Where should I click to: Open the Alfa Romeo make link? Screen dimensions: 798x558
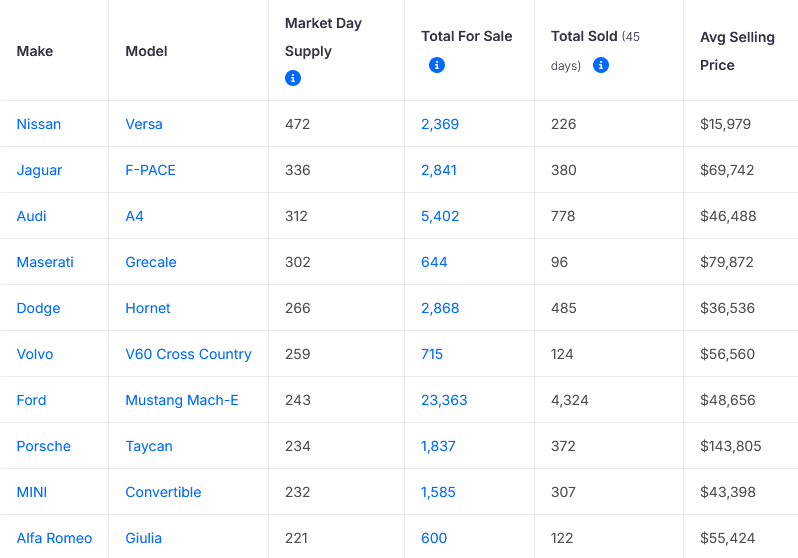[54, 538]
